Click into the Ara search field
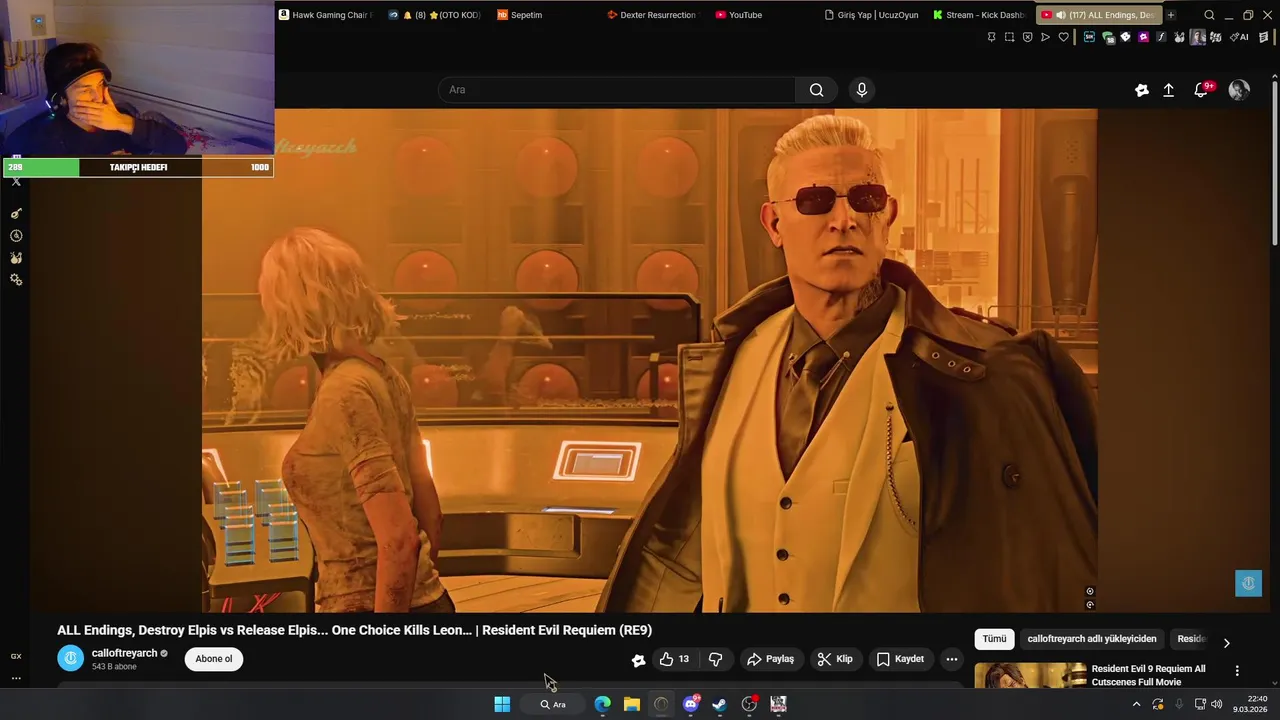1280x720 pixels. coord(617,90)
